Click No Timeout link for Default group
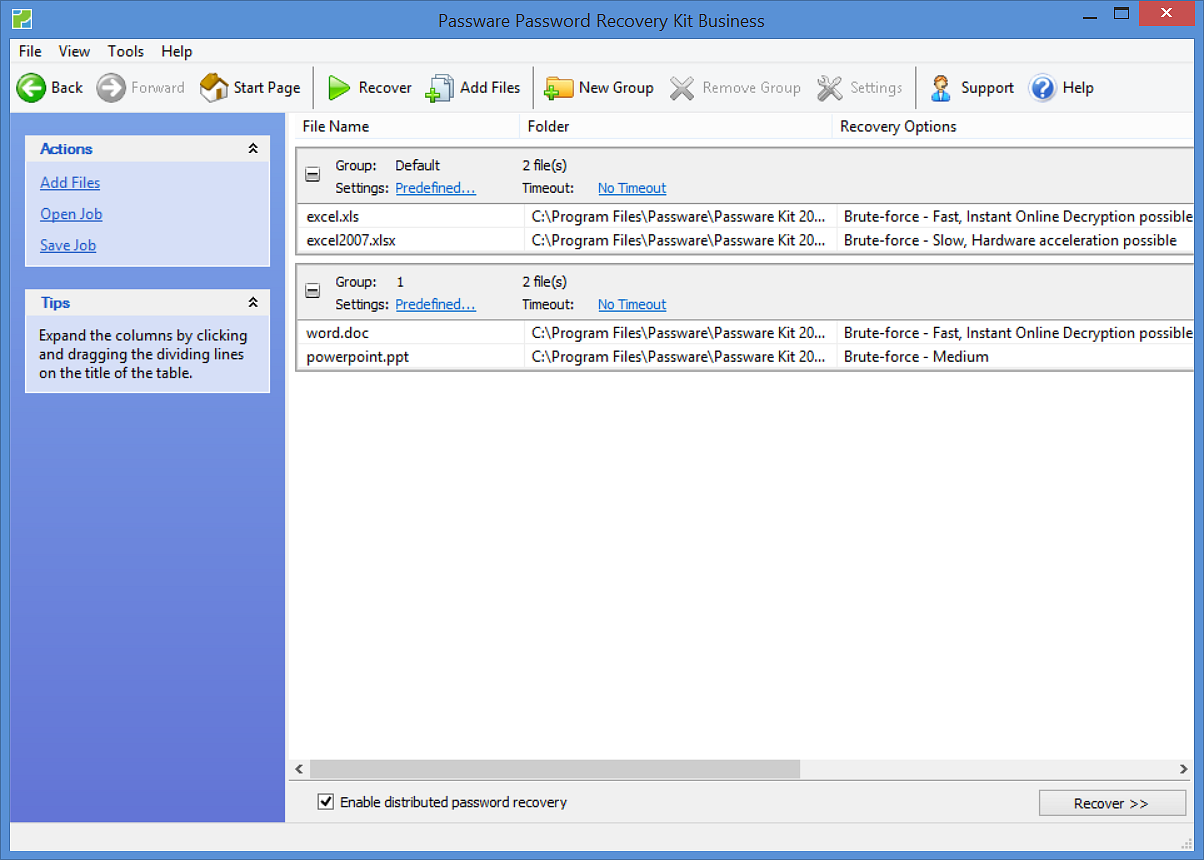 (632, 188)
